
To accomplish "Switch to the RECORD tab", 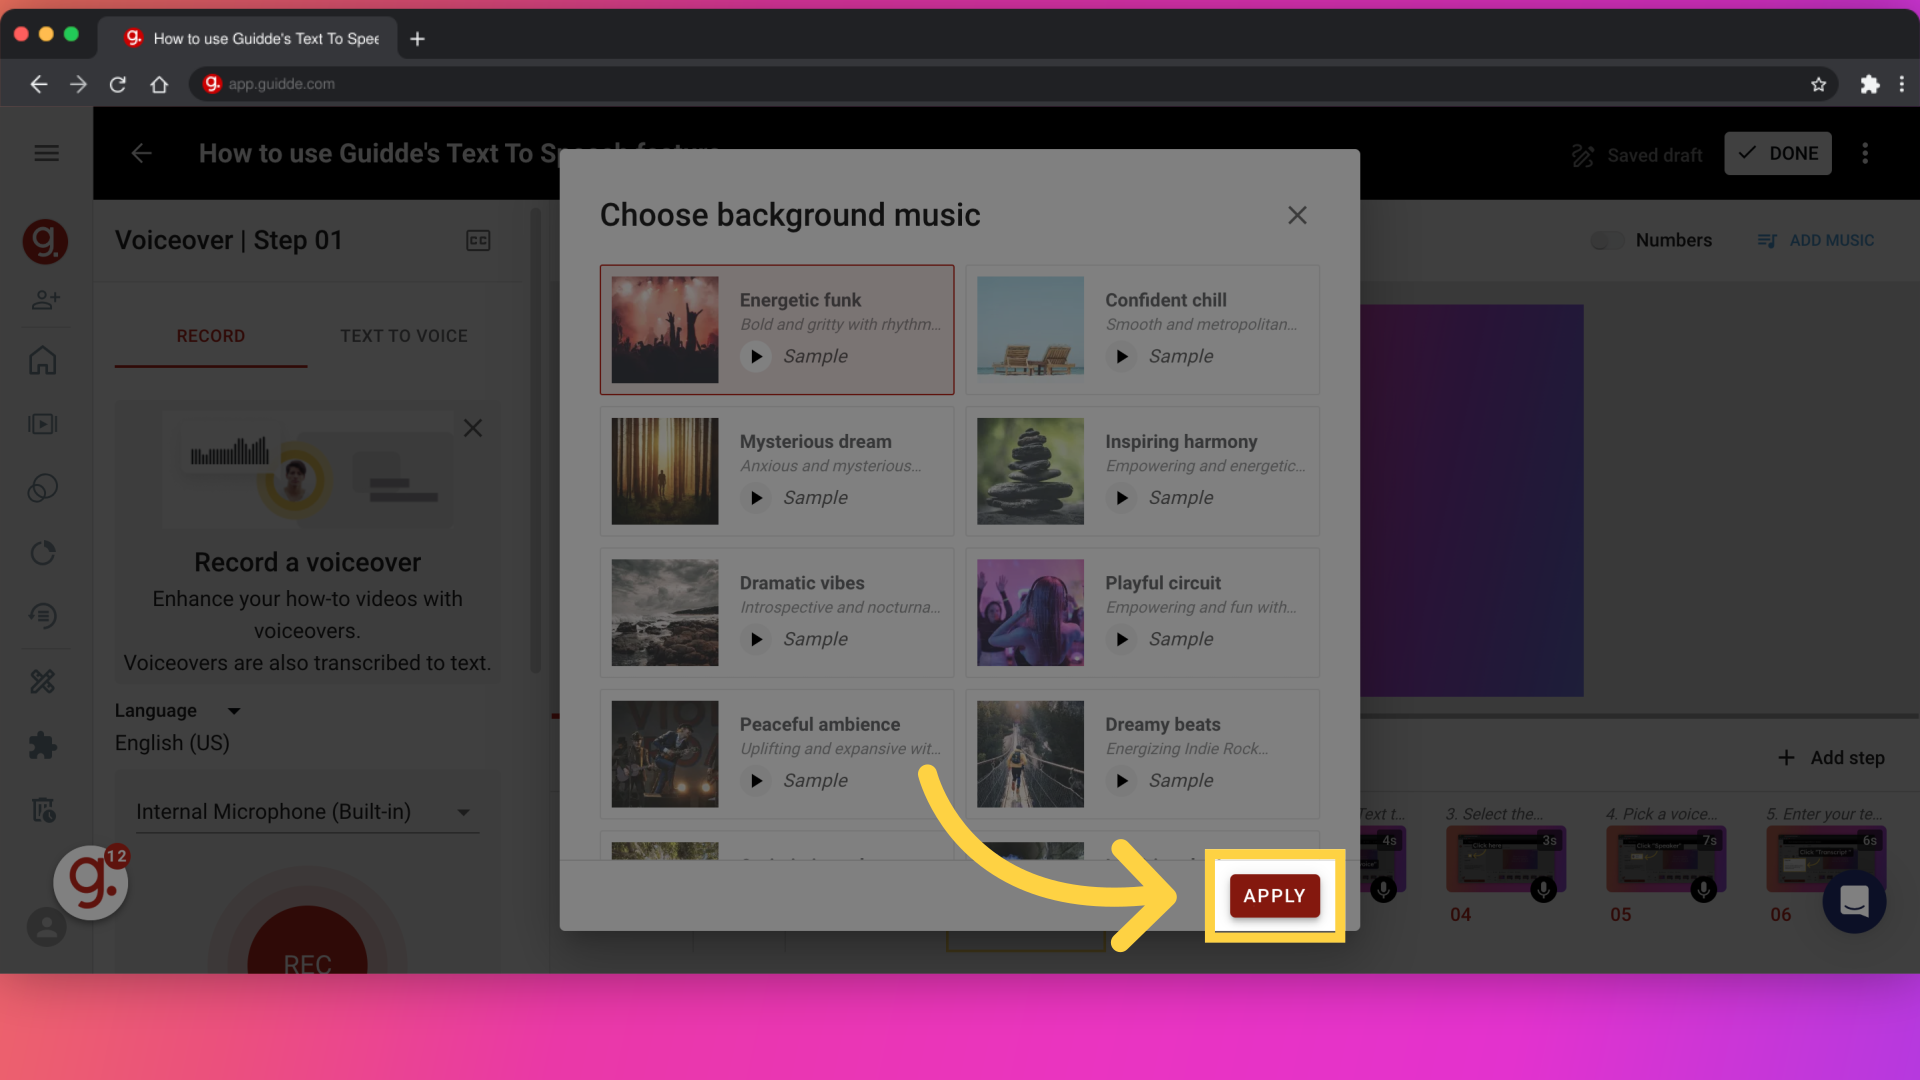I will pos(211,336).
